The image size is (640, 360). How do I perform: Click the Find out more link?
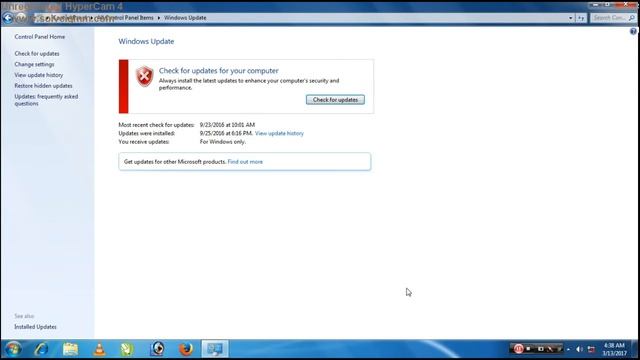pos(245,162)
